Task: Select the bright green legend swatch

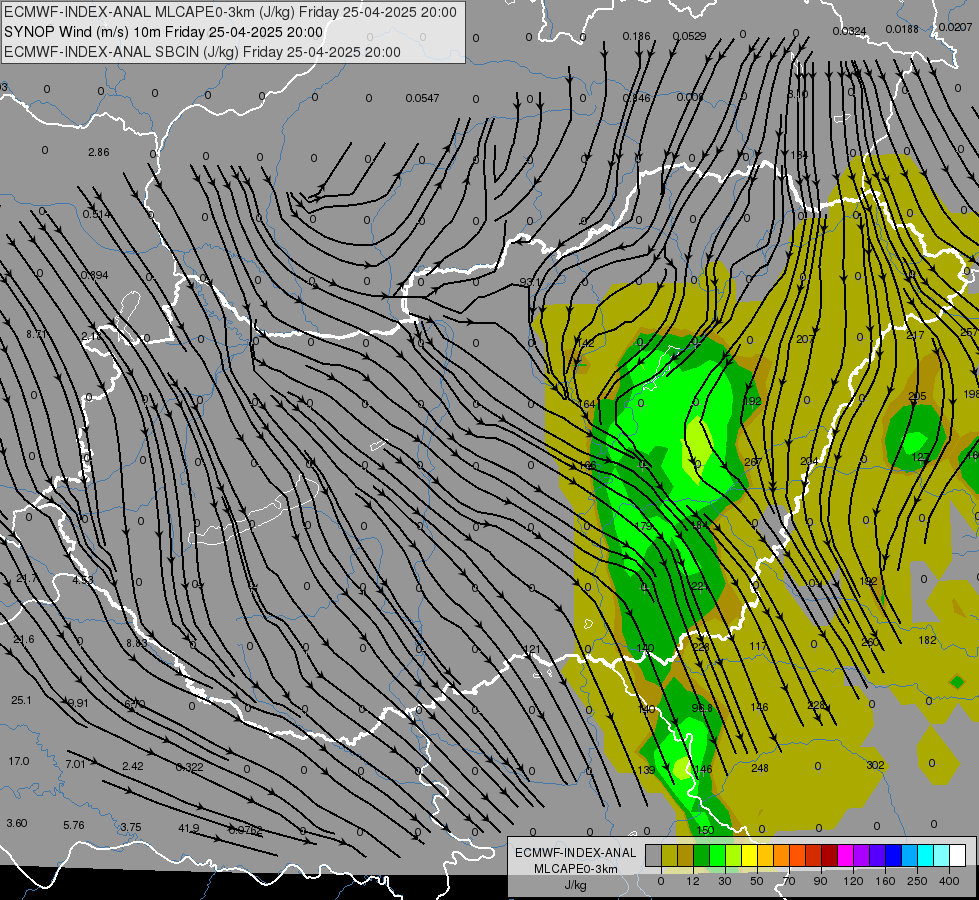Action: point(717,856)
